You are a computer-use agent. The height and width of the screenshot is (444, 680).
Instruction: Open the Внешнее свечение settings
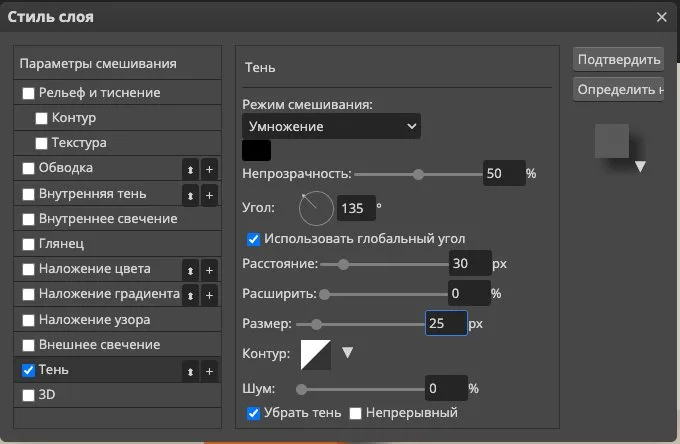(x=118, y=345)
